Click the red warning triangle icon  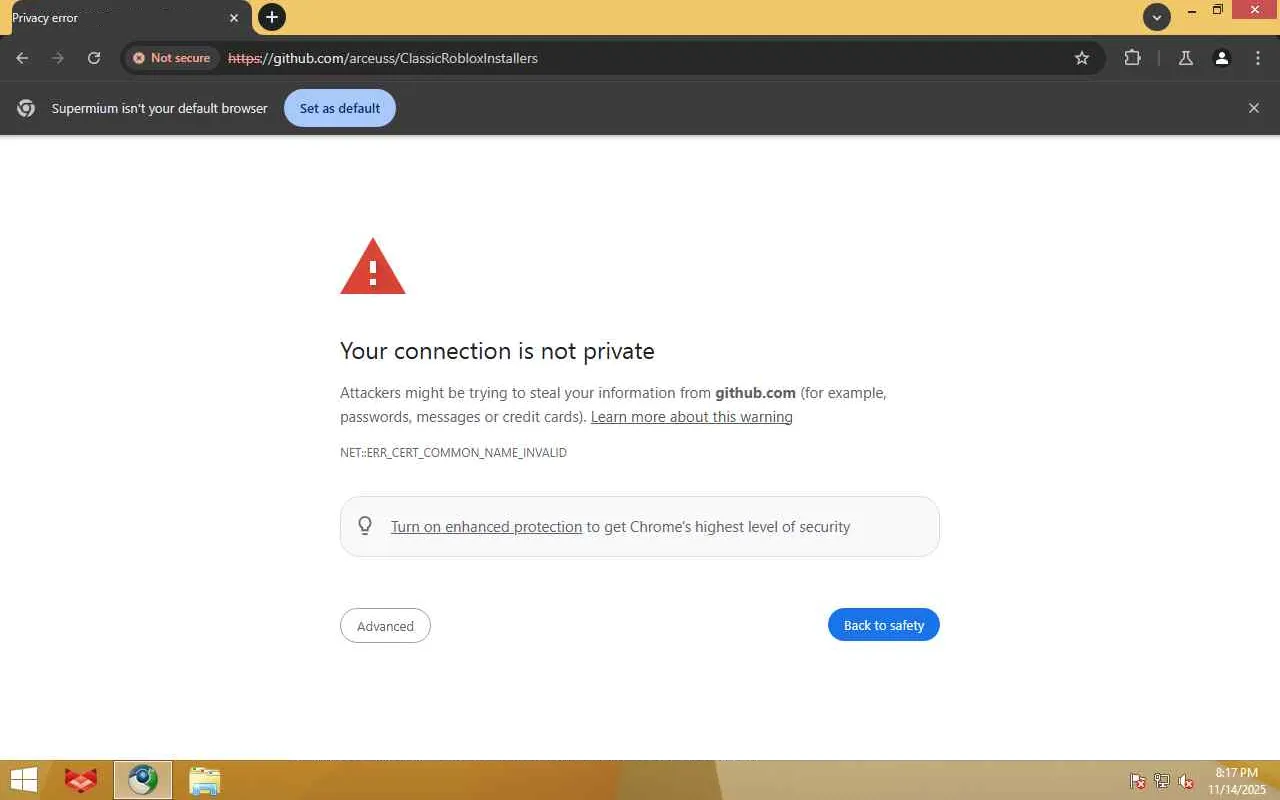coord(373,267)
